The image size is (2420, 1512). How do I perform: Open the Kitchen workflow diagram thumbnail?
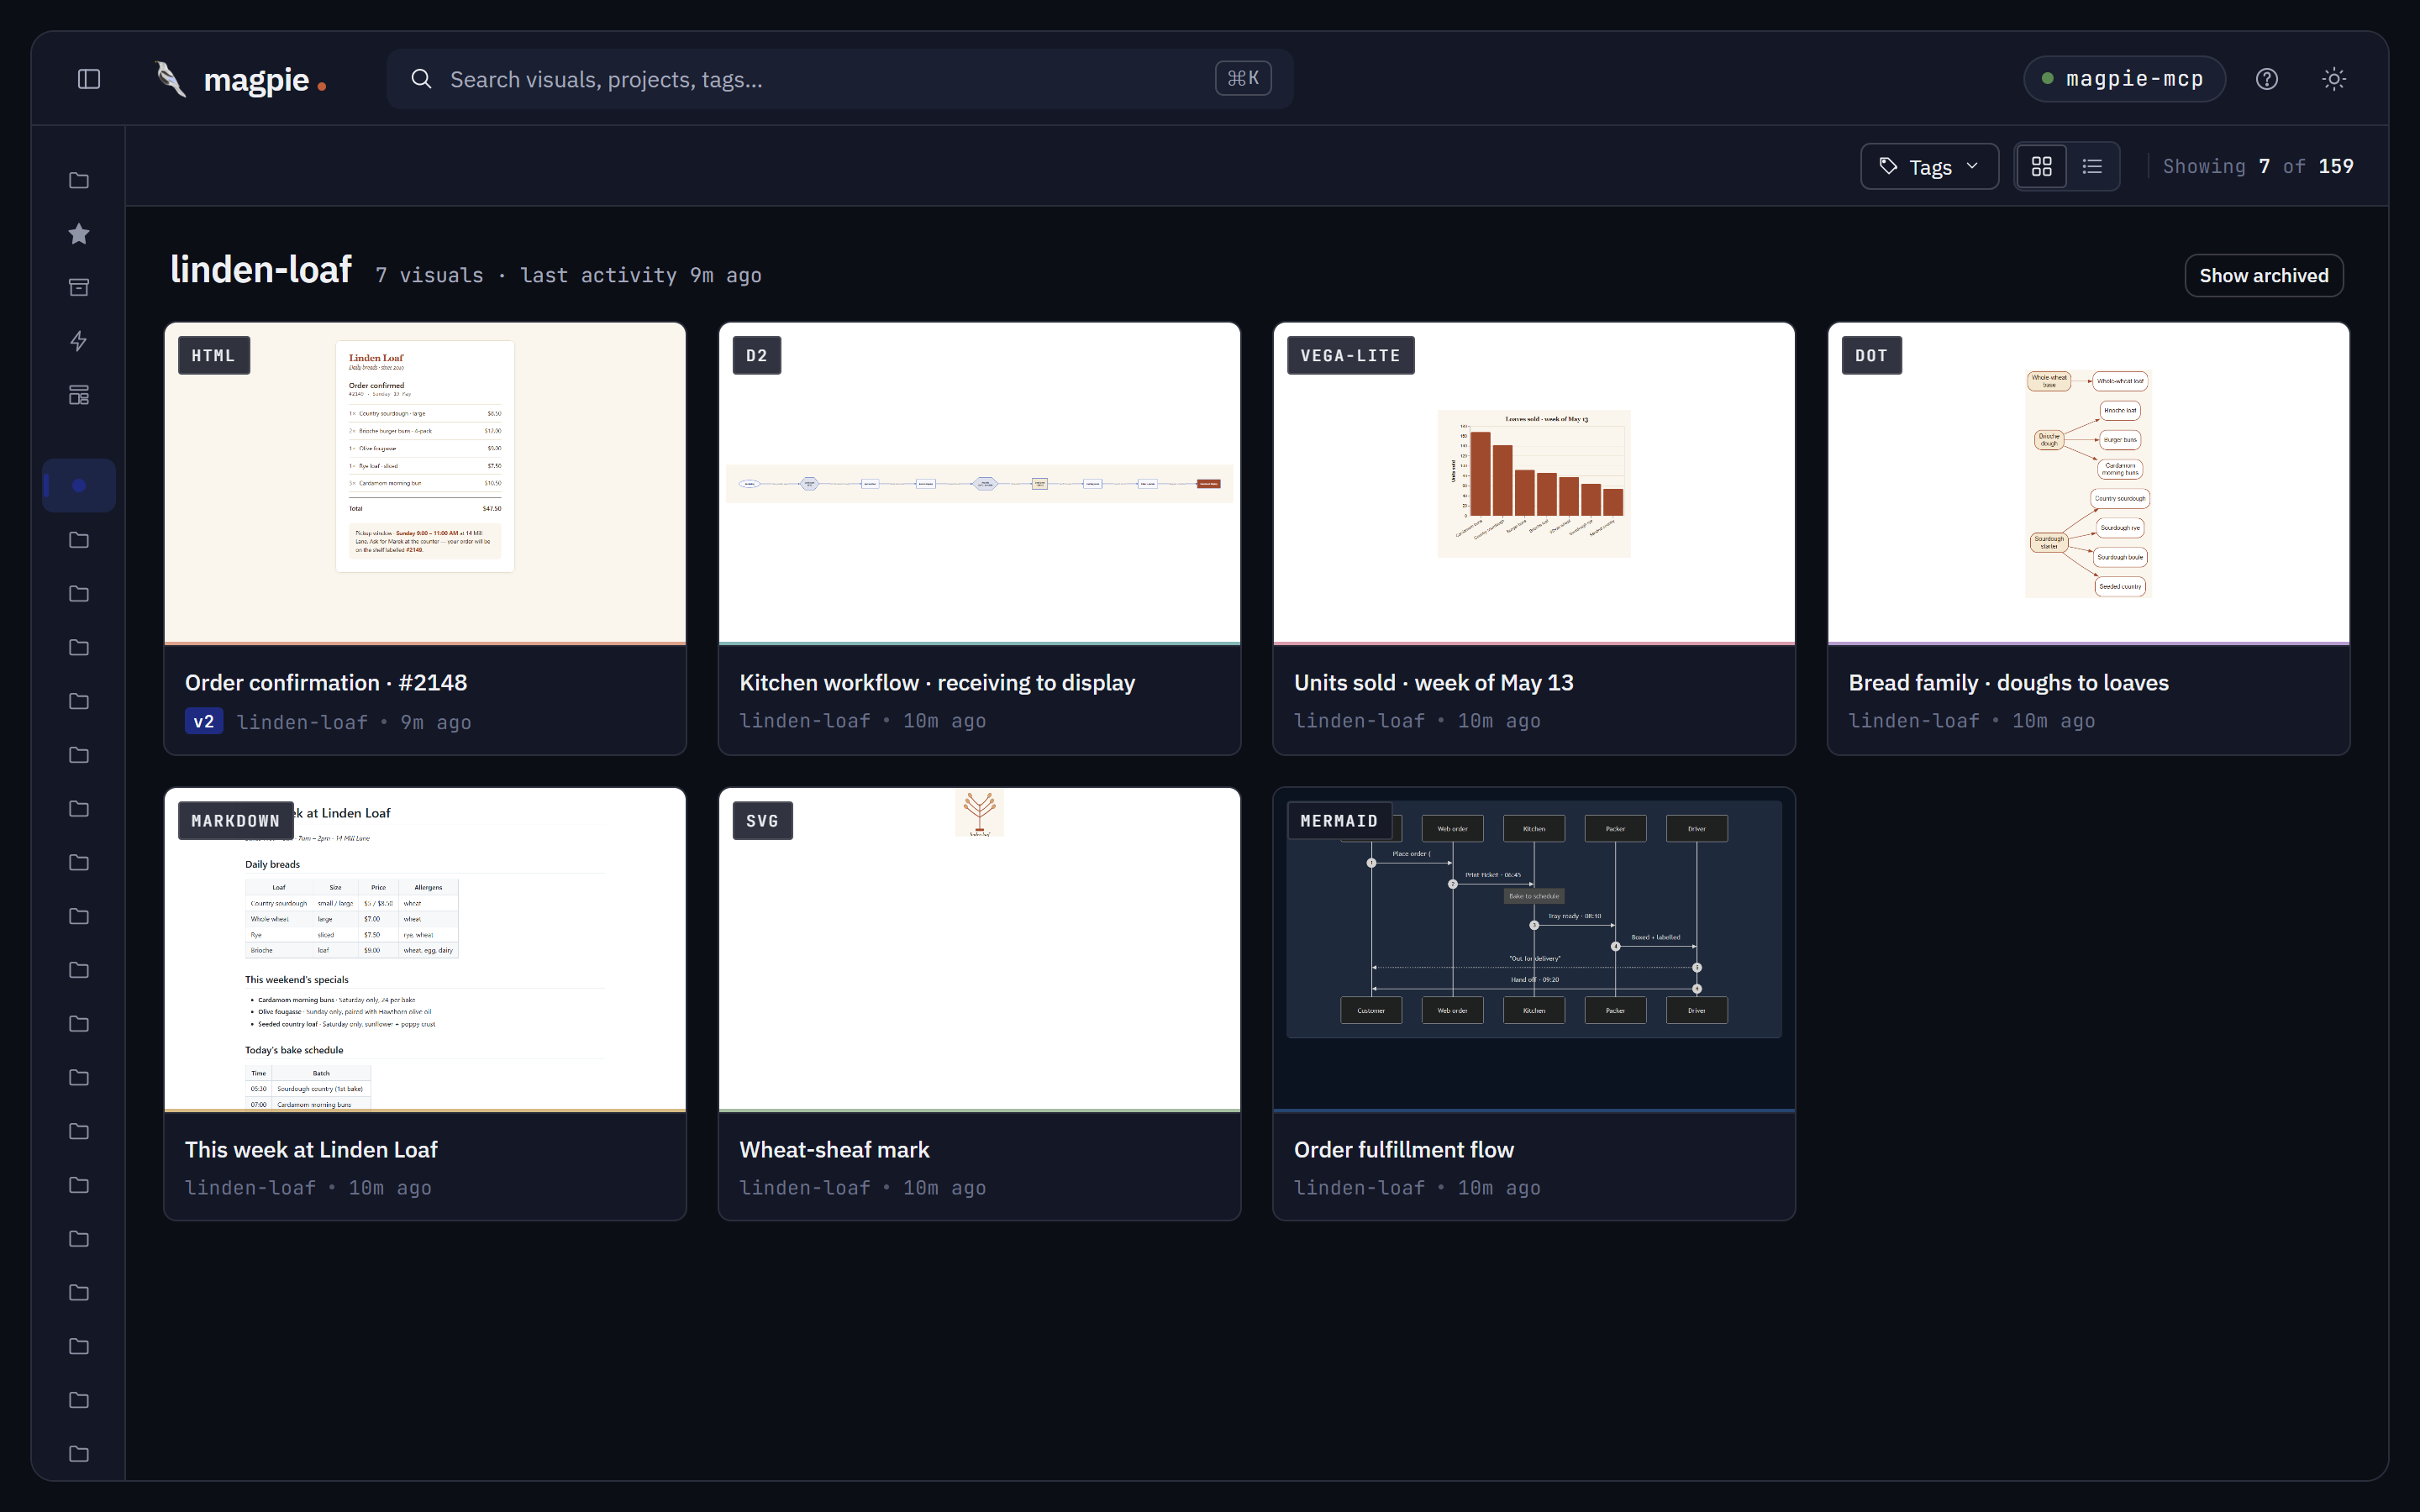coord(979,483)
